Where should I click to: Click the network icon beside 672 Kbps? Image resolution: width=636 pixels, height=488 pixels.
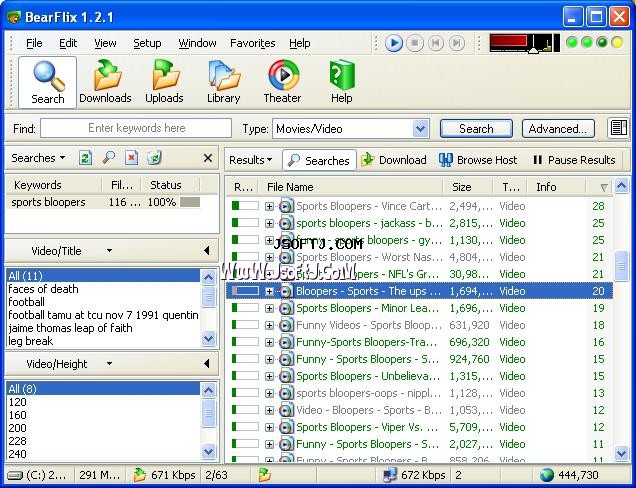tap(390, 475)
